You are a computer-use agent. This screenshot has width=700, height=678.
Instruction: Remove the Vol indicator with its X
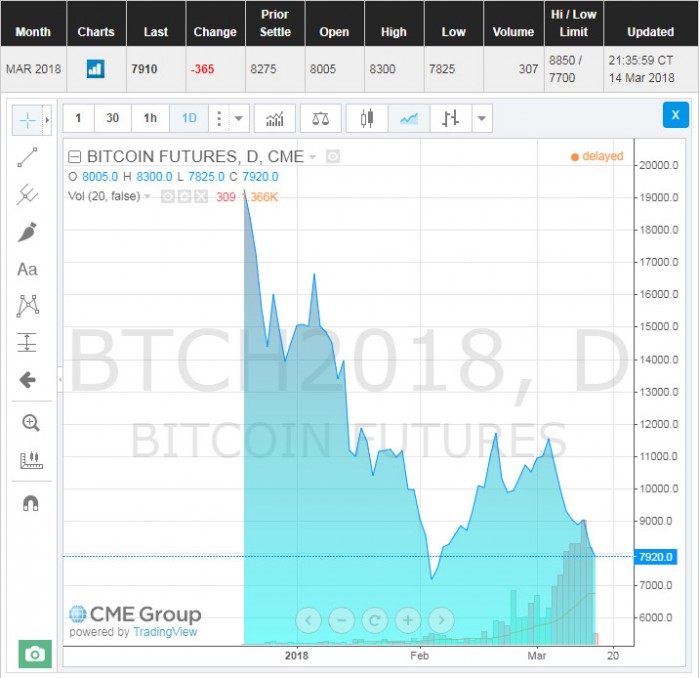[201, 196]
